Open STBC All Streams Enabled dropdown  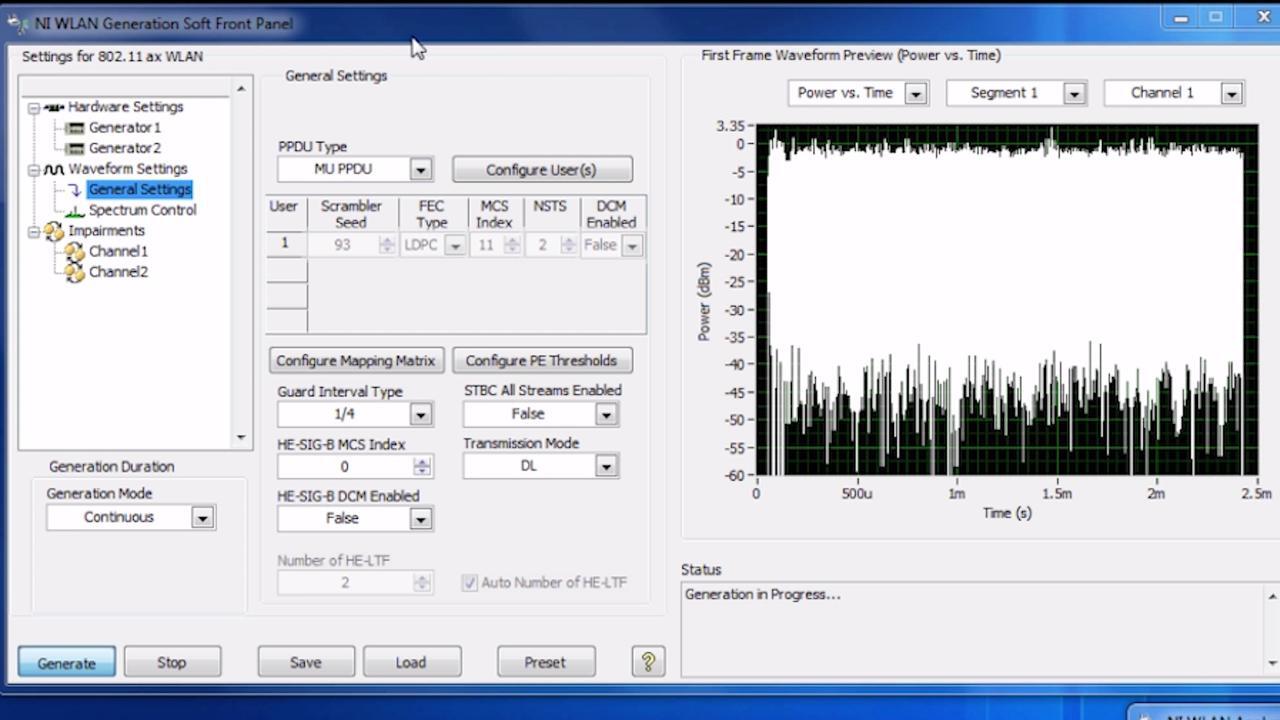606,414
